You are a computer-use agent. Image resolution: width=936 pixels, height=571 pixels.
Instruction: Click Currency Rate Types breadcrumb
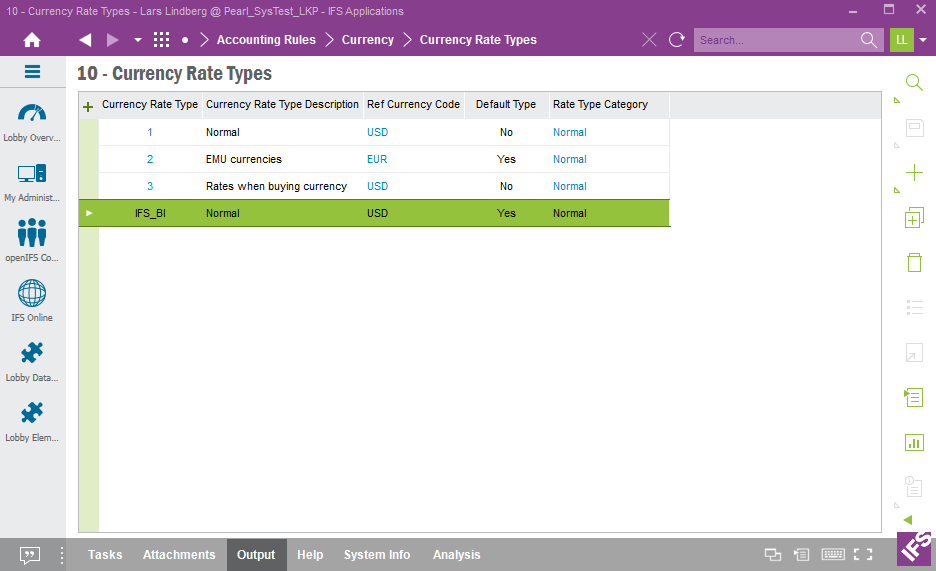[x=478, y=40]
